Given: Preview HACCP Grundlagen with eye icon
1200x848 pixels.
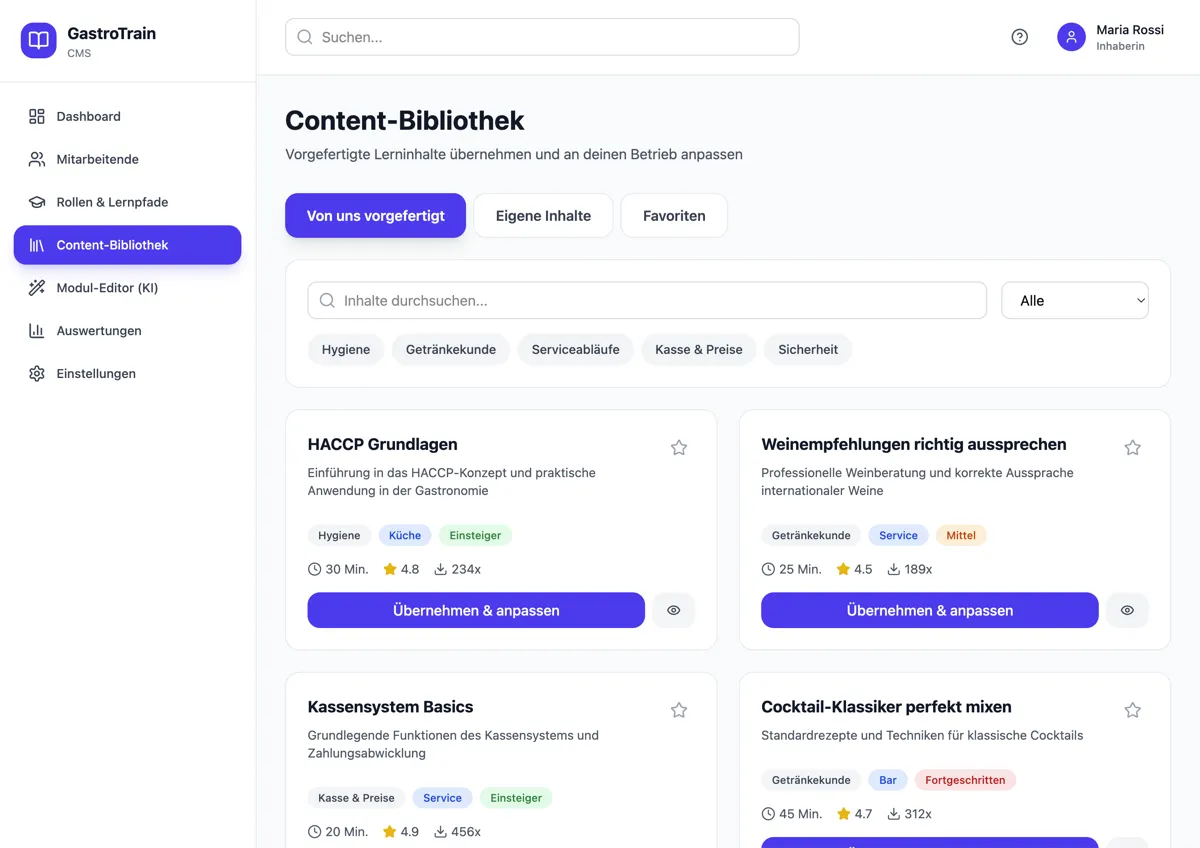Looking at the screenshot, I should (x=673, y=610).
